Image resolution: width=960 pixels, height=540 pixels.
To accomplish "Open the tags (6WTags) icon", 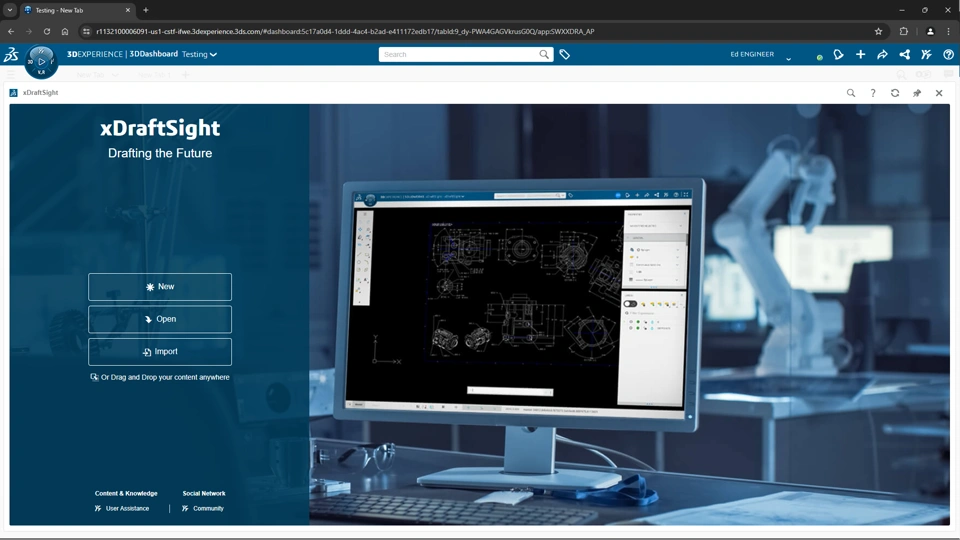I will 564,54.
